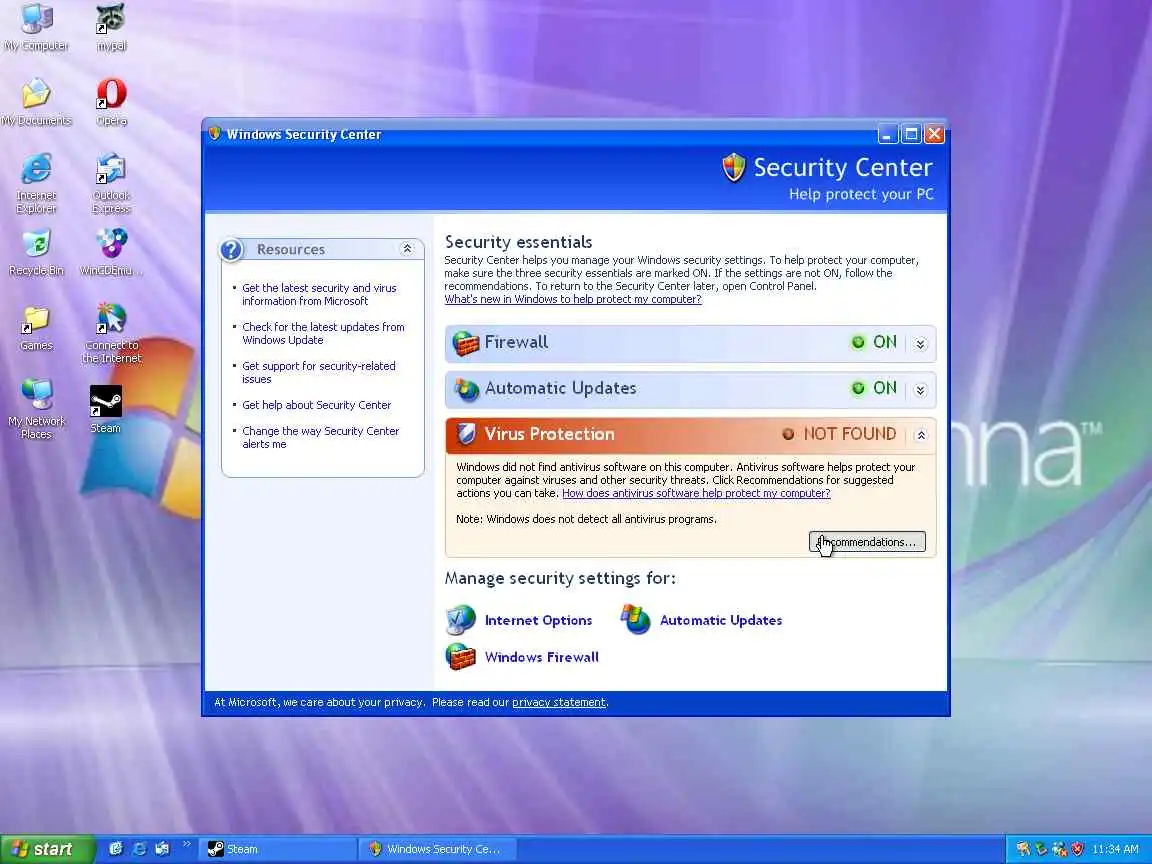Screen dimensions: 1152x864
Task: Click Windows Security Center taskbar button
Action: pos(439,849)
